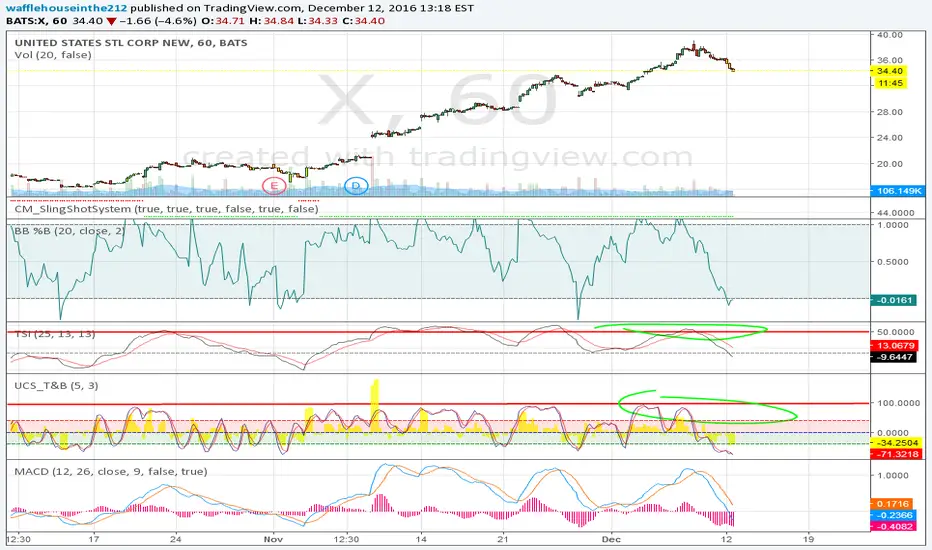Click the '19' date on time axis
The width and height of the screenshot is (932, 550).
[808, 539]
